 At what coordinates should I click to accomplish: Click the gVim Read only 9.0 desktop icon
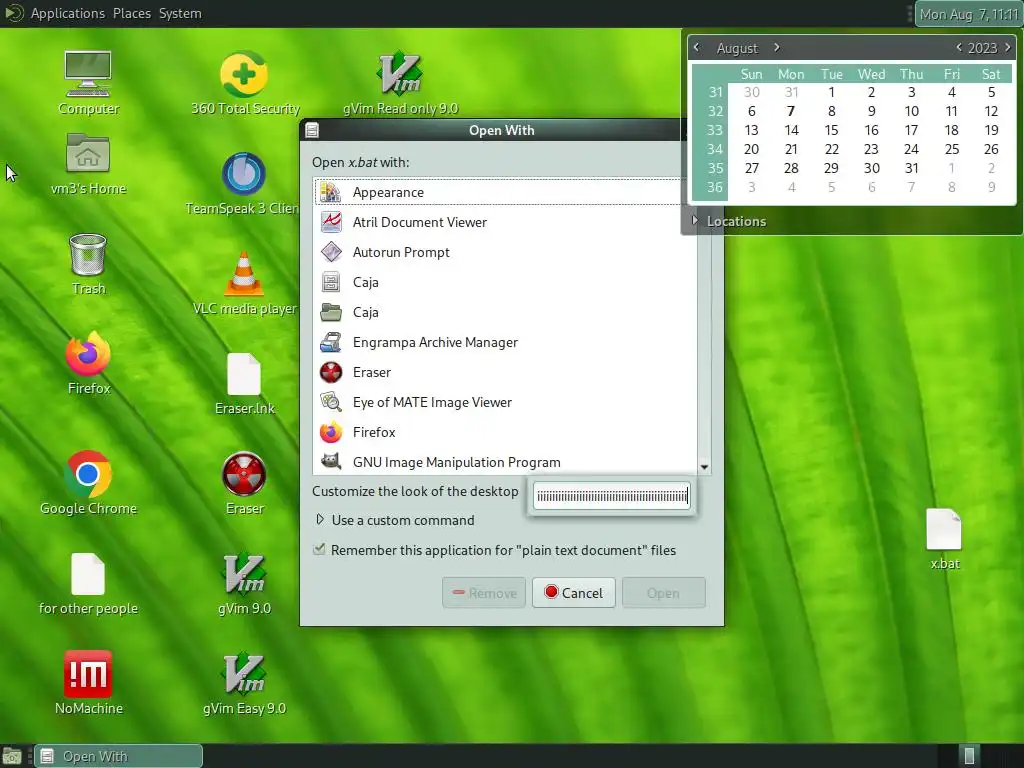(x=400, y=74)
